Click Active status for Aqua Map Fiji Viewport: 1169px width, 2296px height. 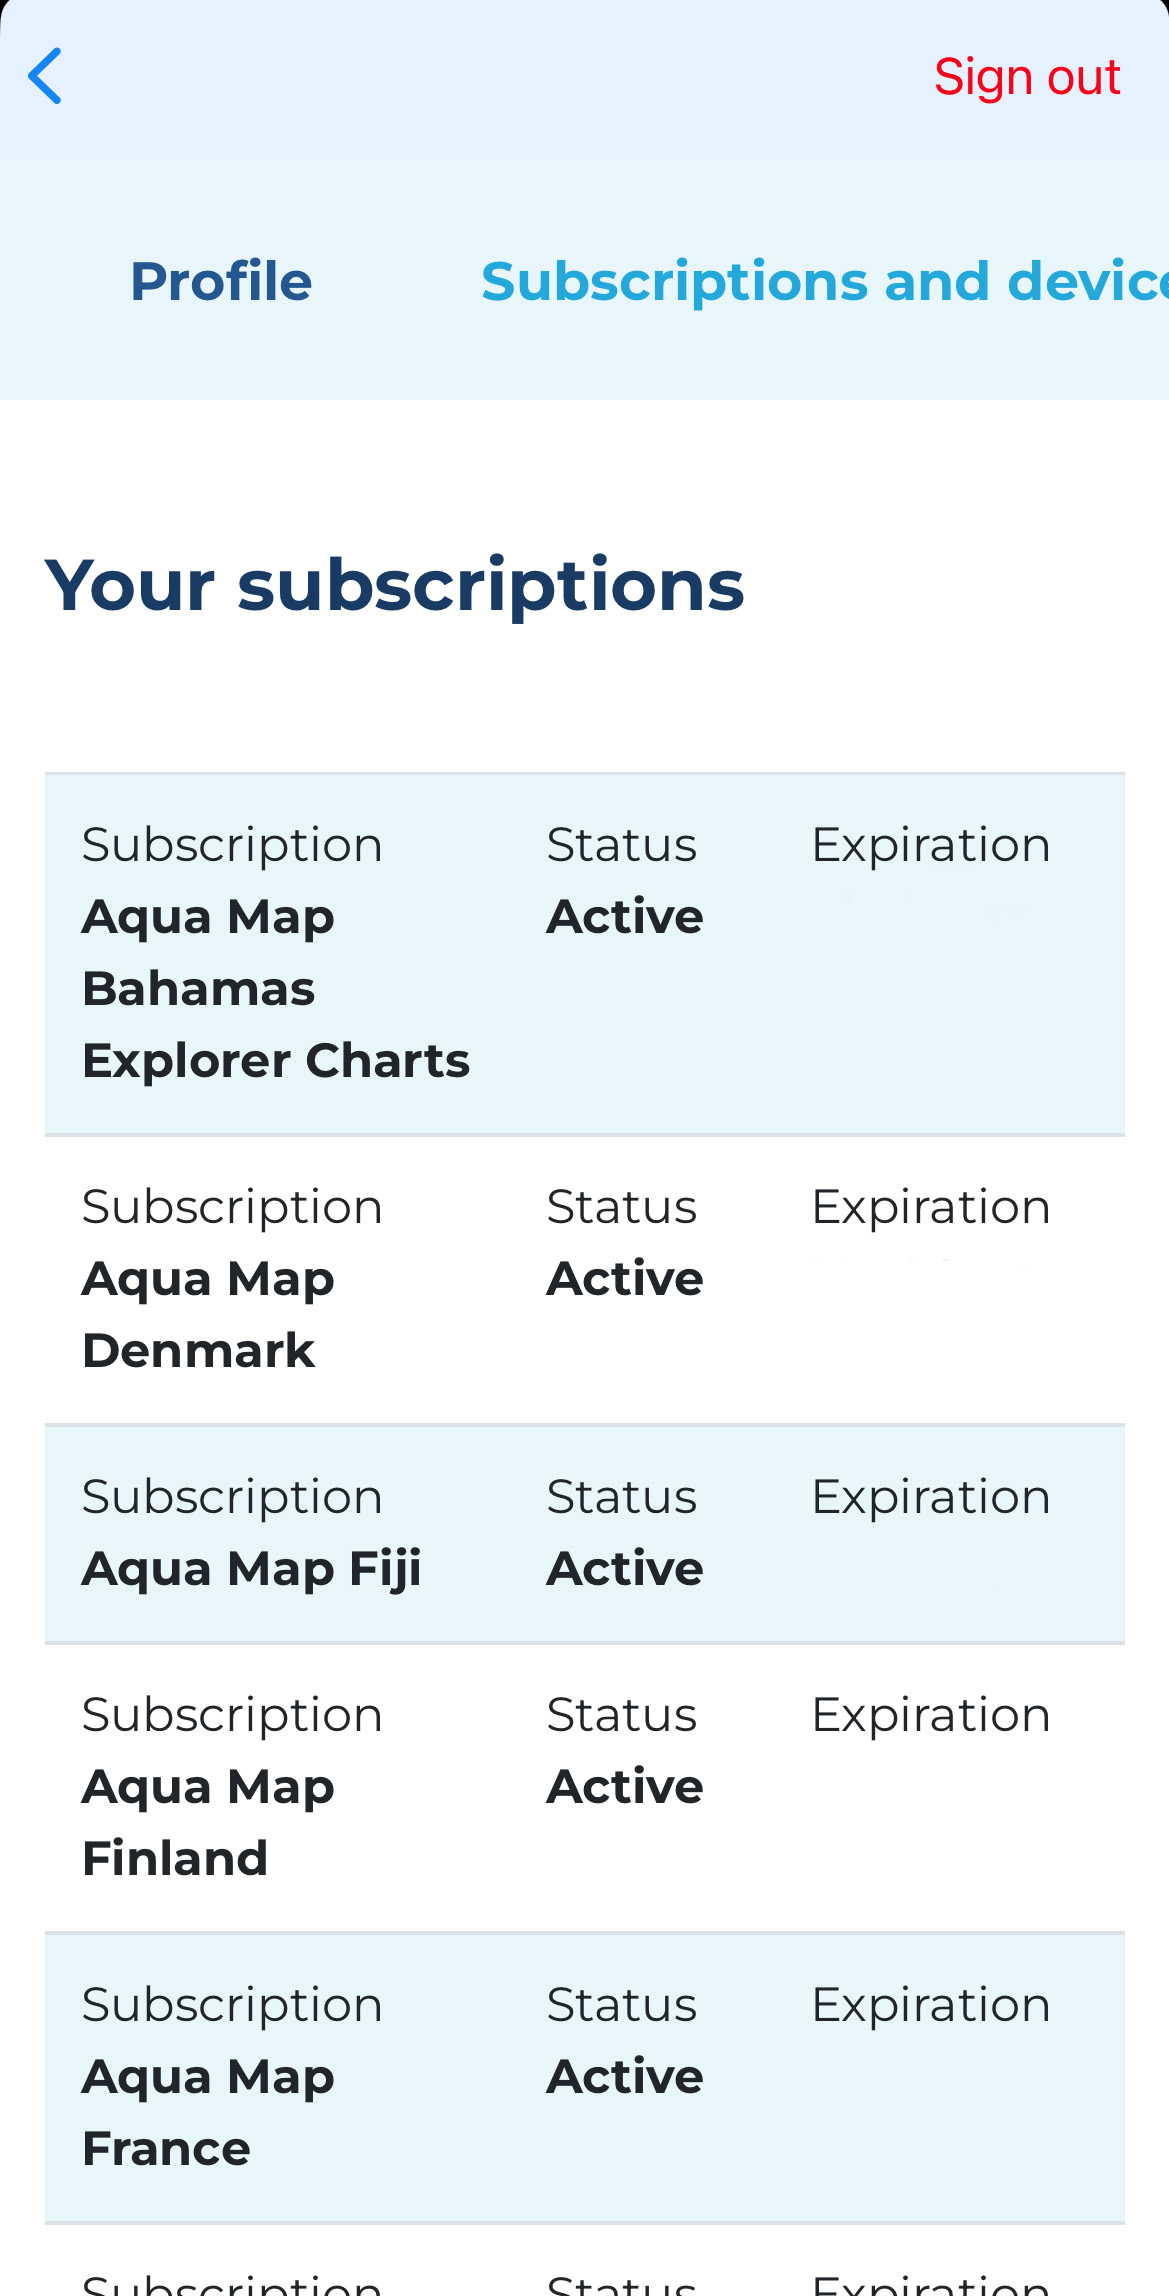point(625,1569)
